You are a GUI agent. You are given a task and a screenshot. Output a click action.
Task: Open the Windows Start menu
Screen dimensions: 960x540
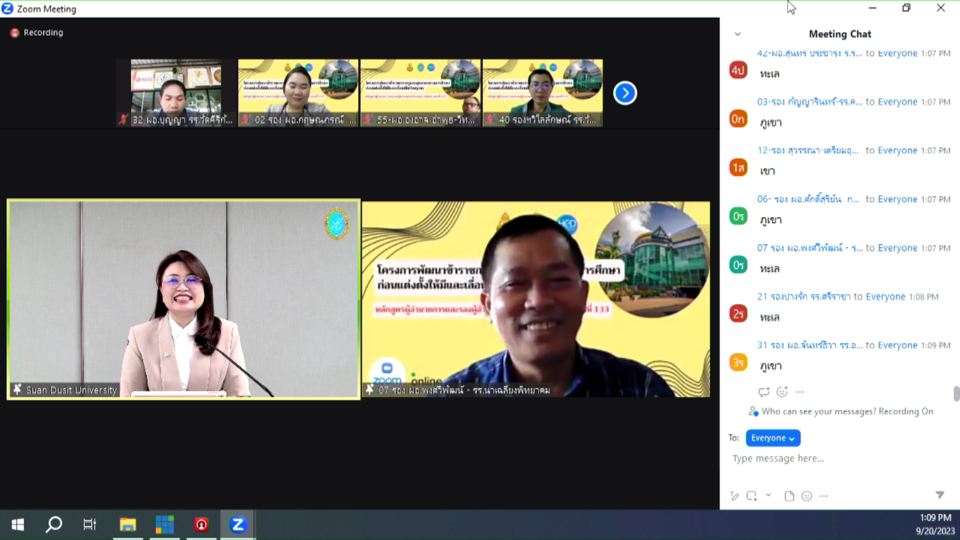pos(18,525)
